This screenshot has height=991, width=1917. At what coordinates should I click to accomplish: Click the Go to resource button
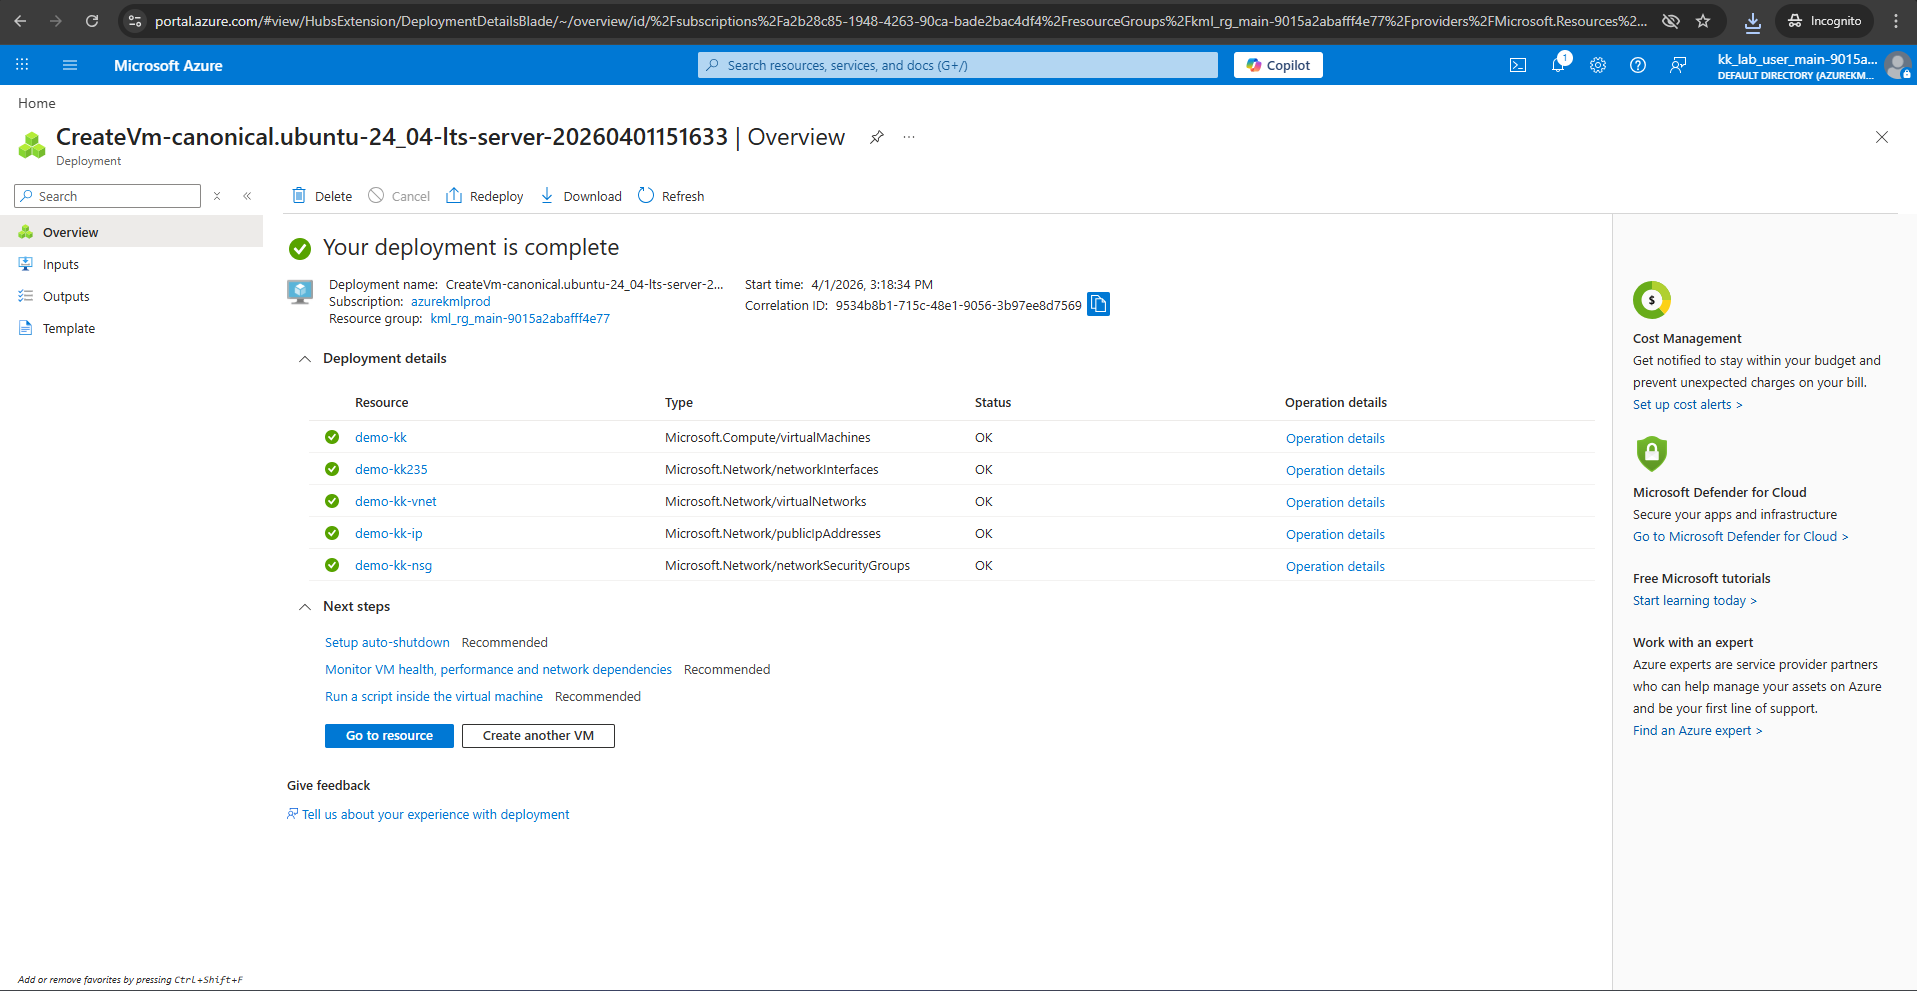point(389,736)
